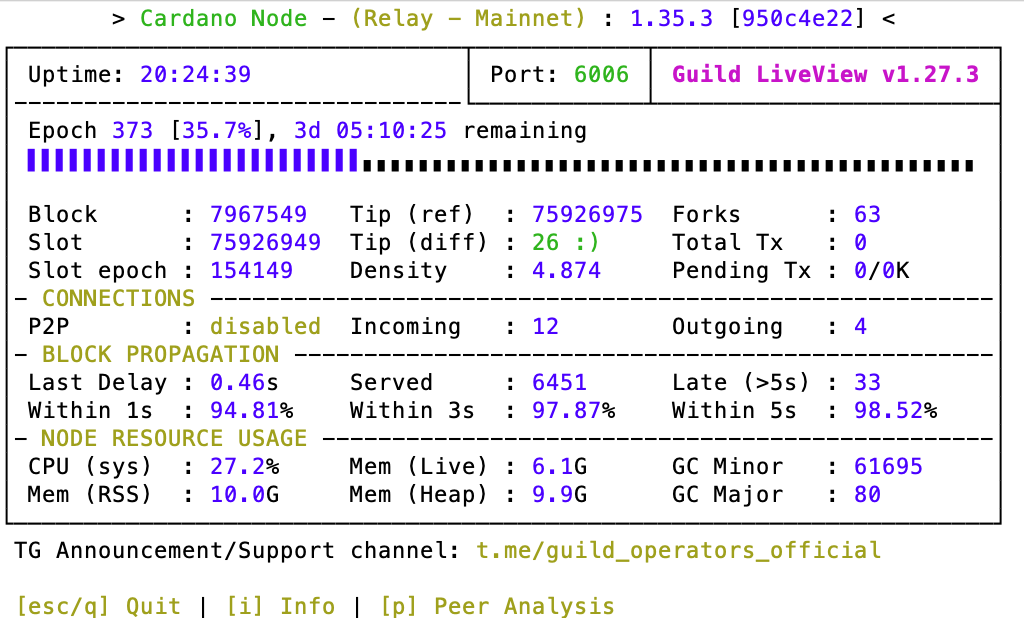Image resolution: width=1024 pixels, height=618 pixels.
Task: Select the Mem (RSS) value 10.0G
Action: coord(244,494)
